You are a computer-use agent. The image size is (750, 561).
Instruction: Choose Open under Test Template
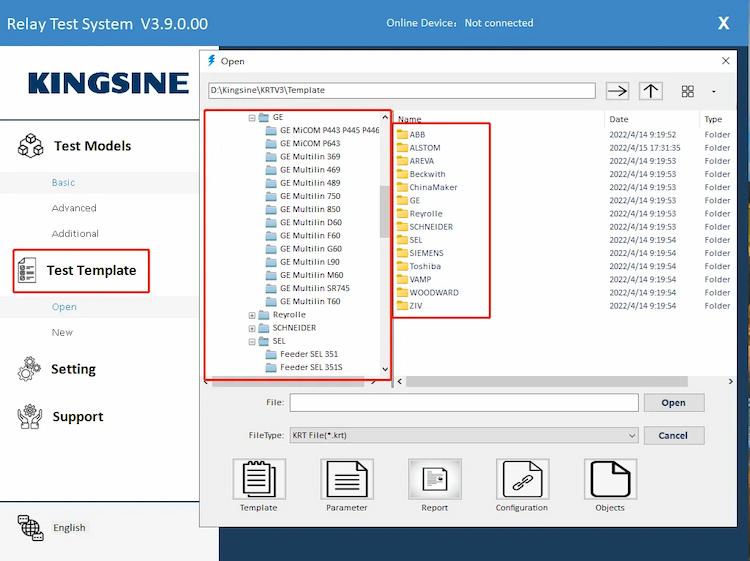click(x=64, y=307)
